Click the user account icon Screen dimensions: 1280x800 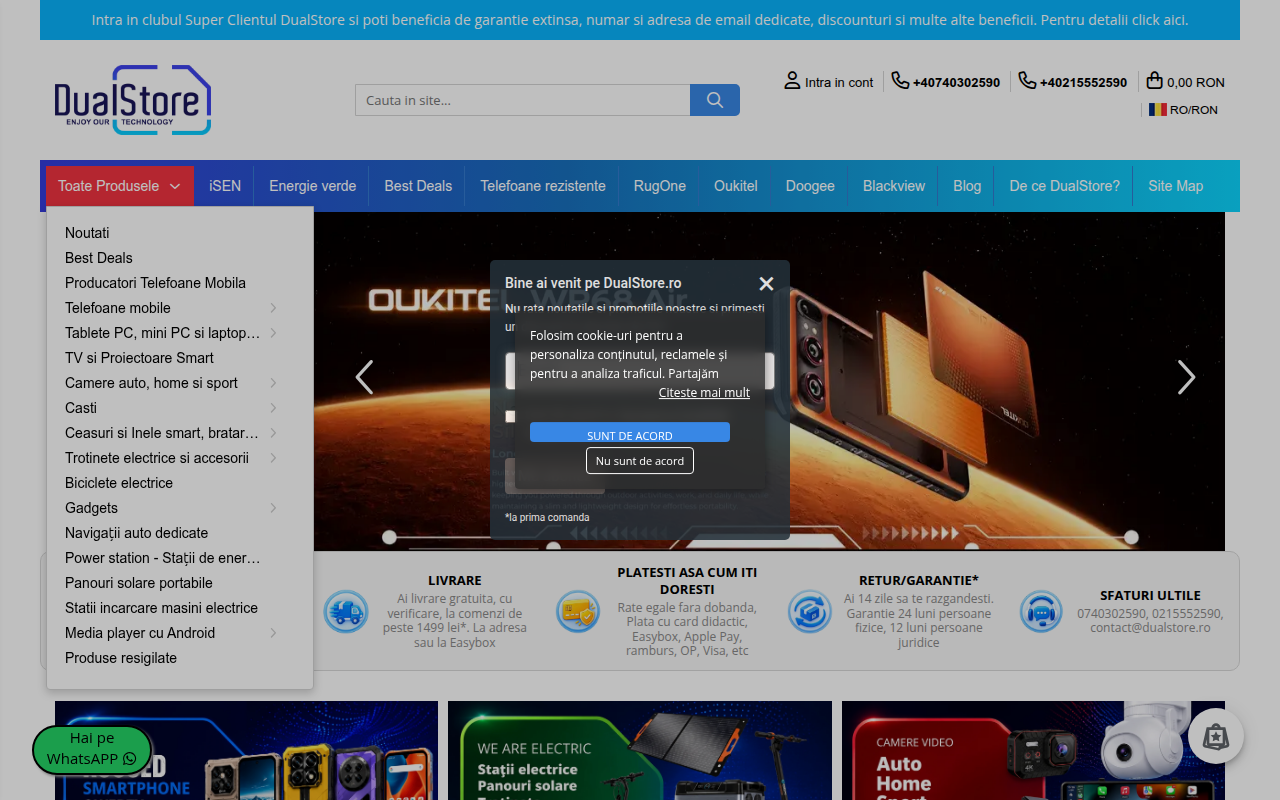(x=792, y=81)
